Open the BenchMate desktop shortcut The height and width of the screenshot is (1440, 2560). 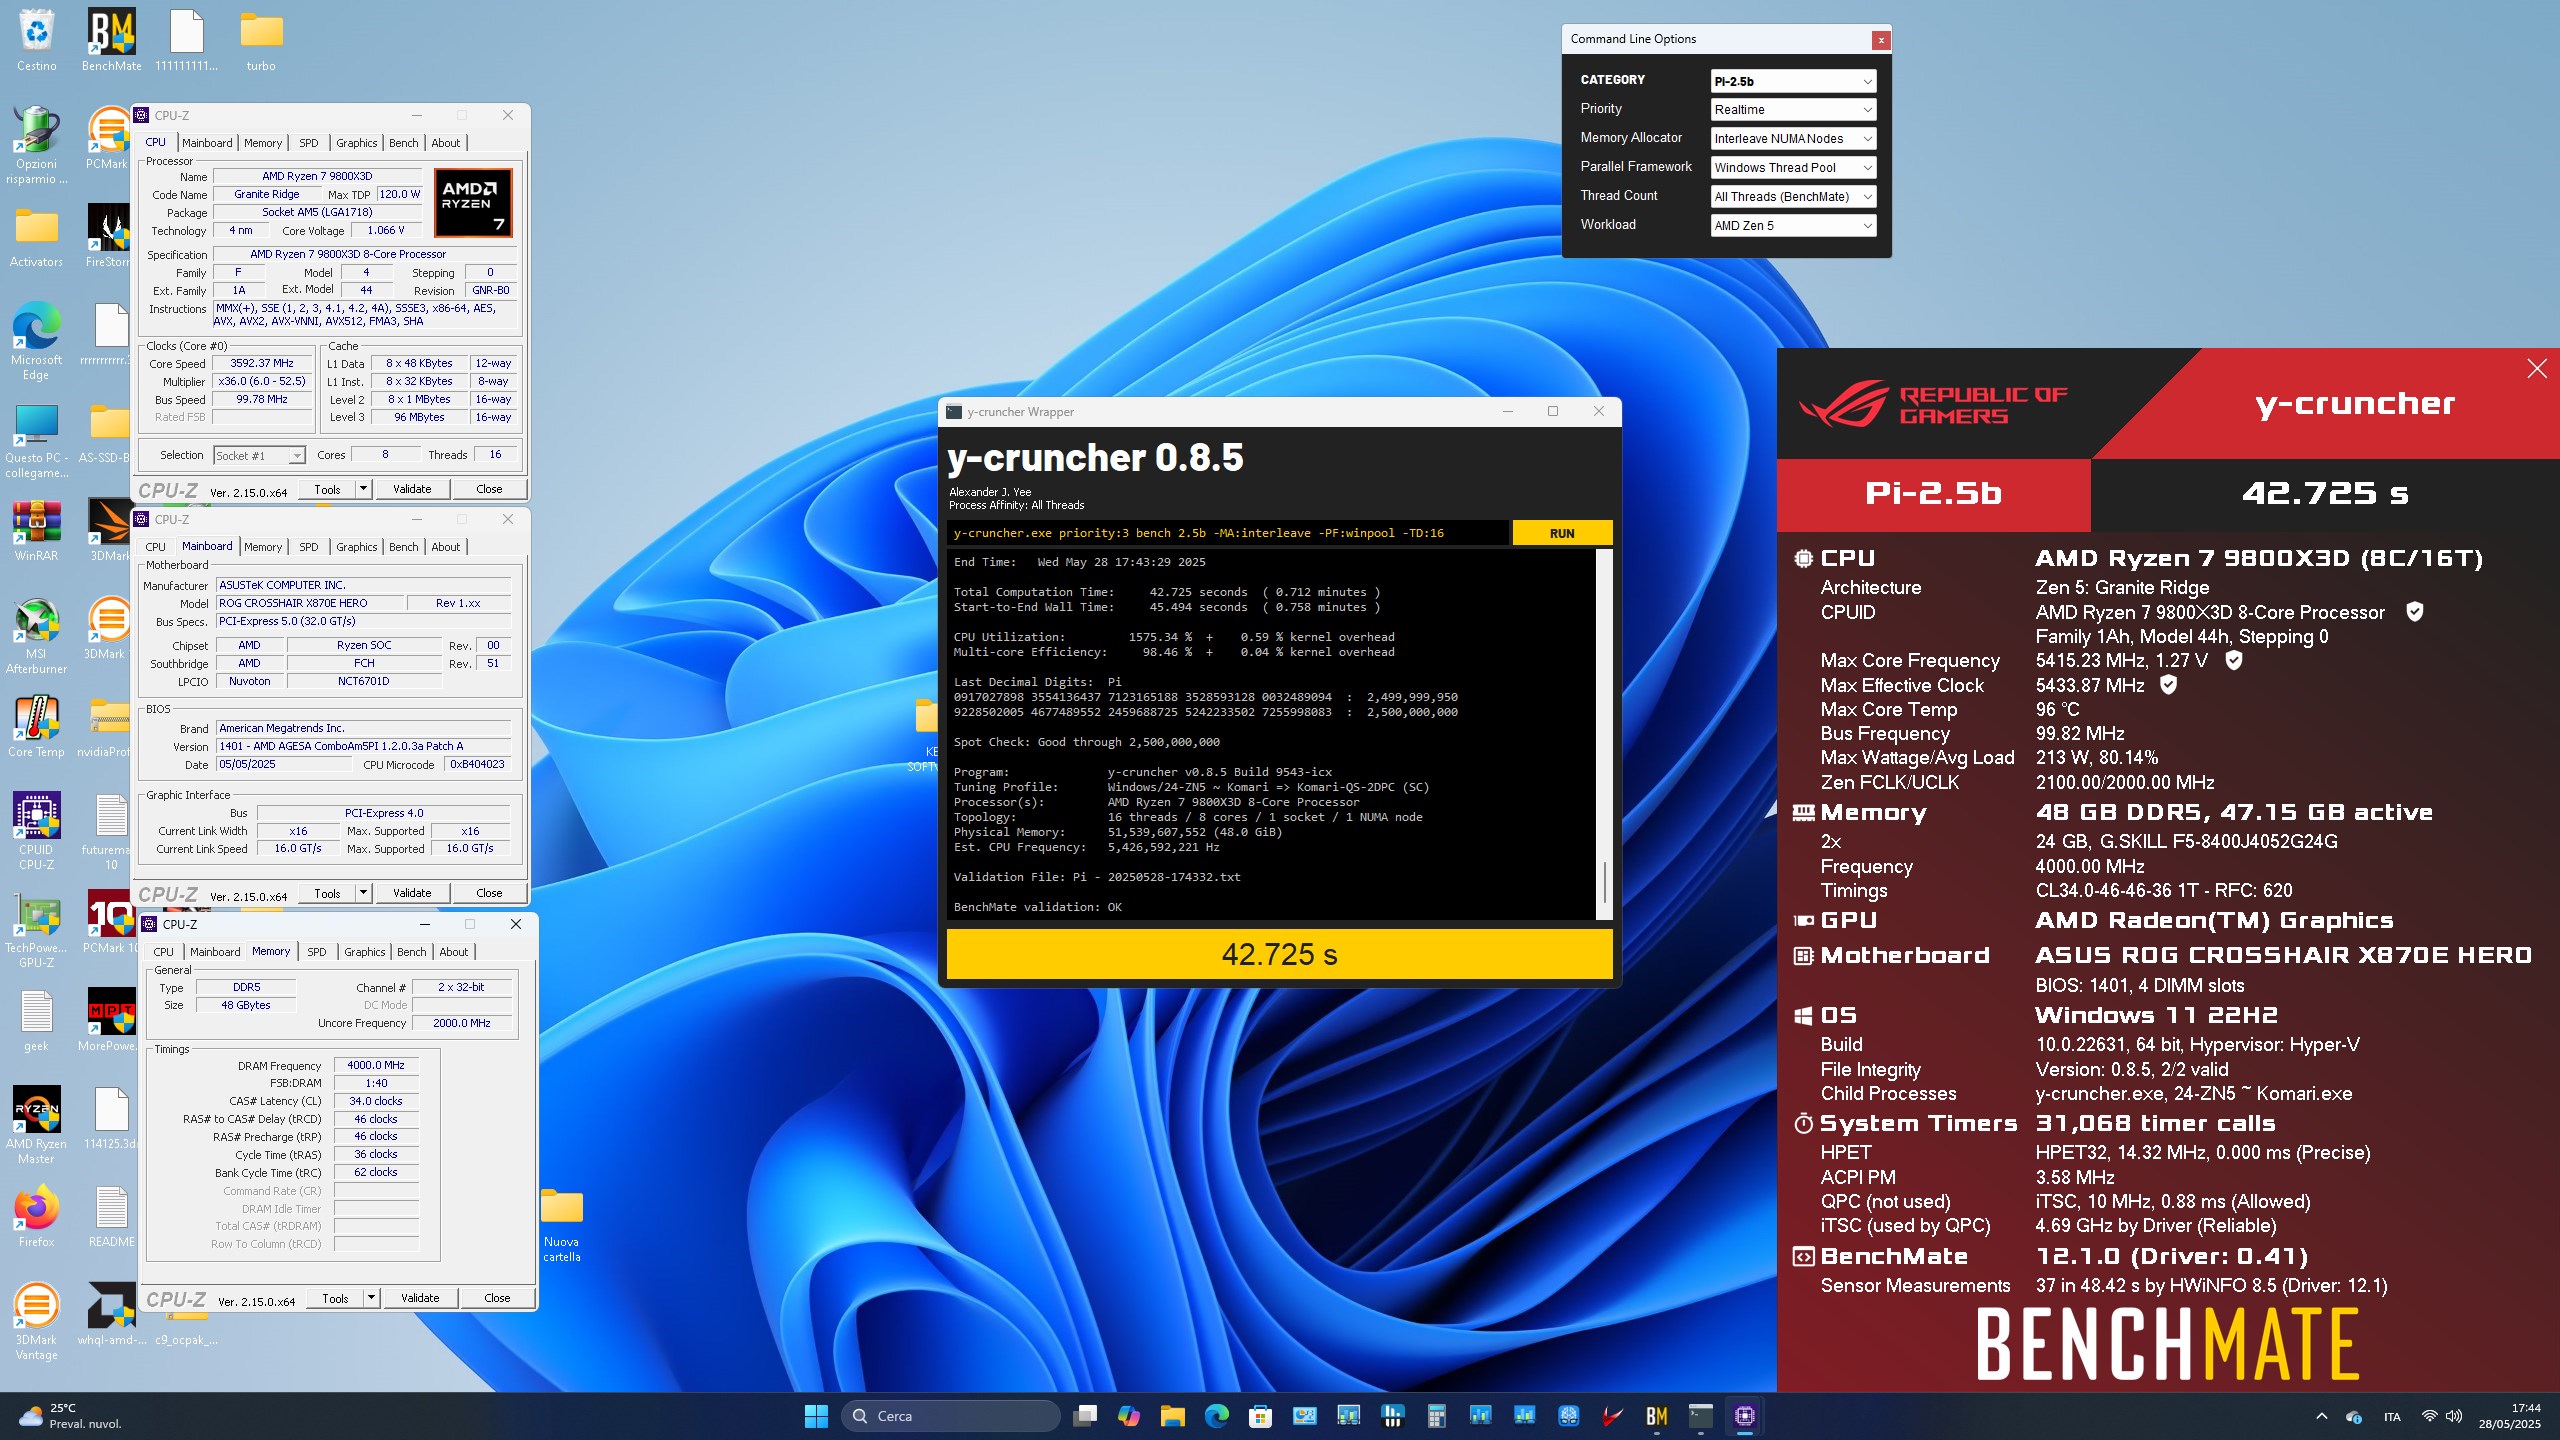(111, 40)
